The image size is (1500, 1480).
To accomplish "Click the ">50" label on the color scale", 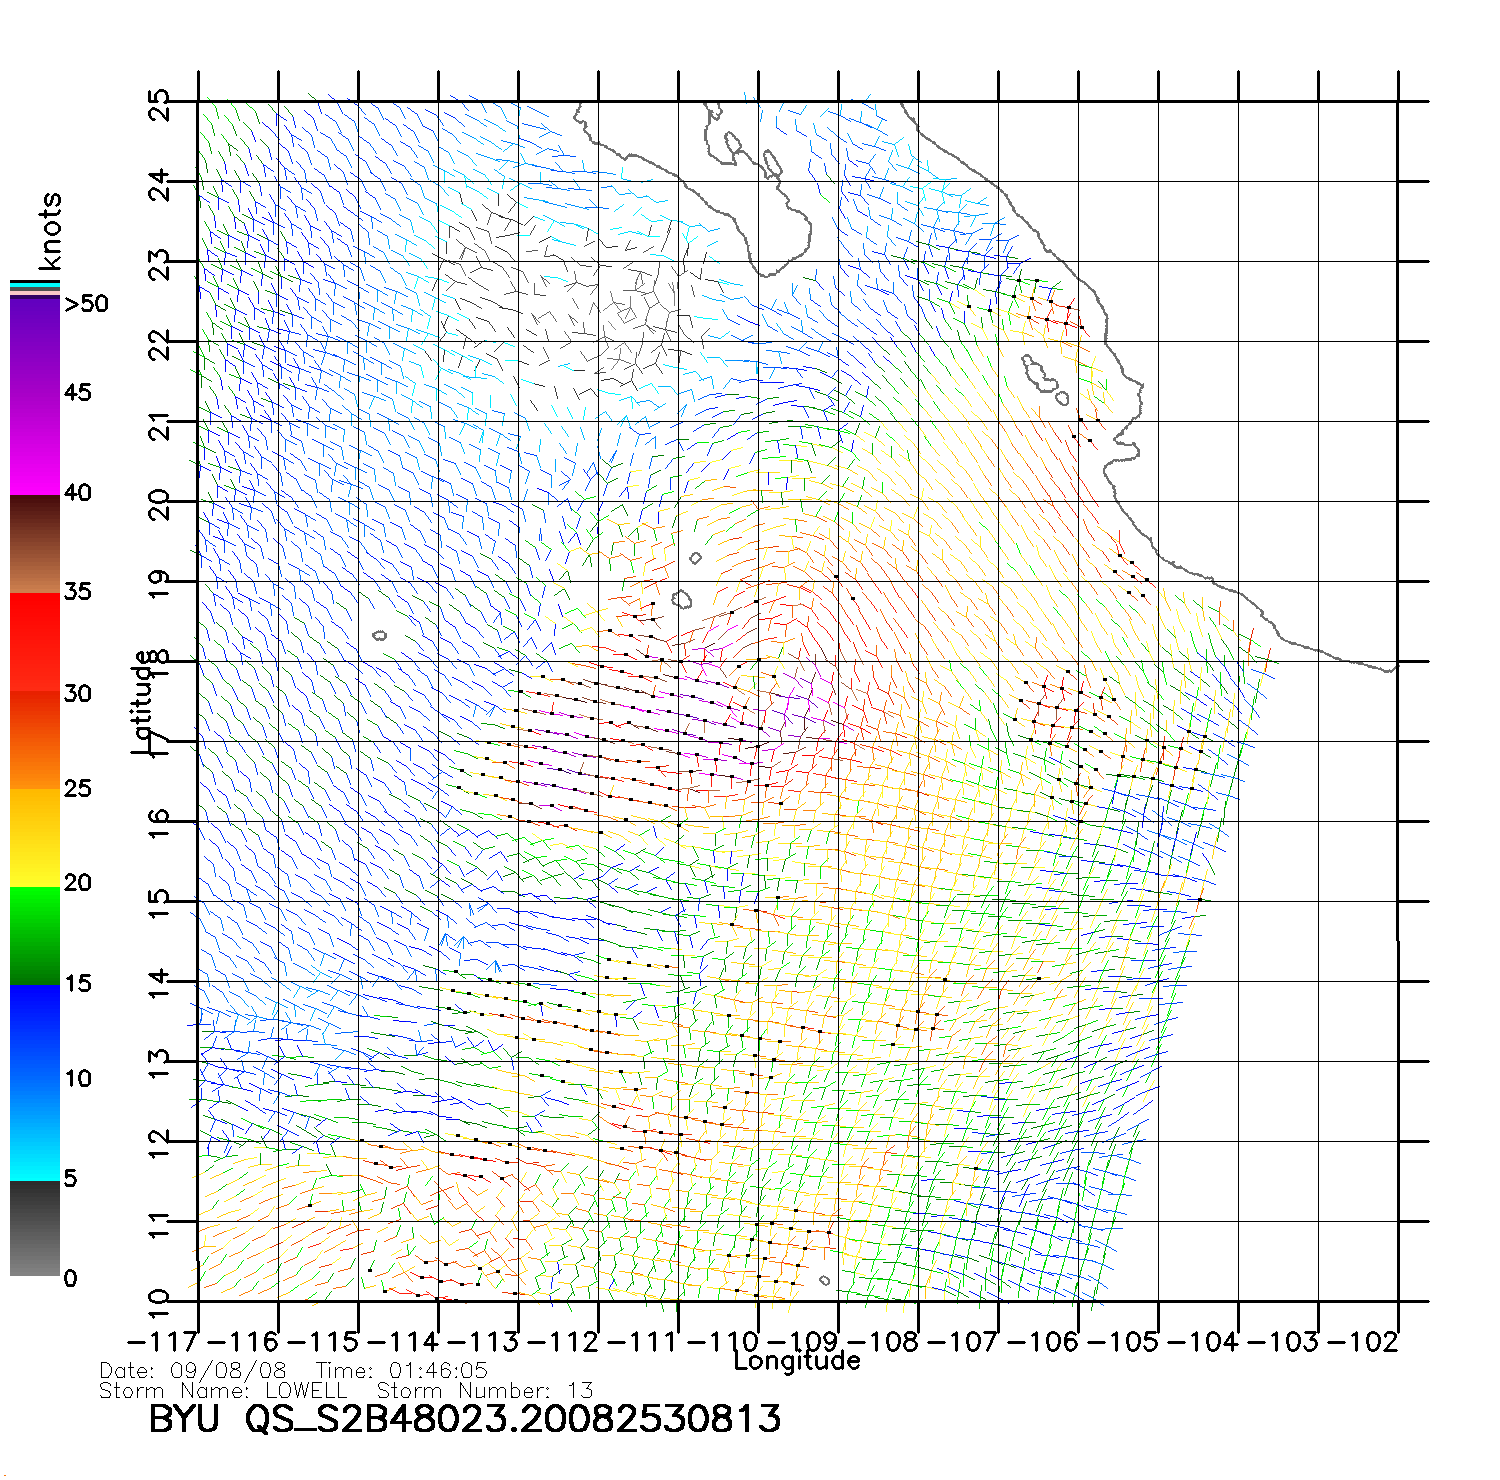I will coord(87,304).
